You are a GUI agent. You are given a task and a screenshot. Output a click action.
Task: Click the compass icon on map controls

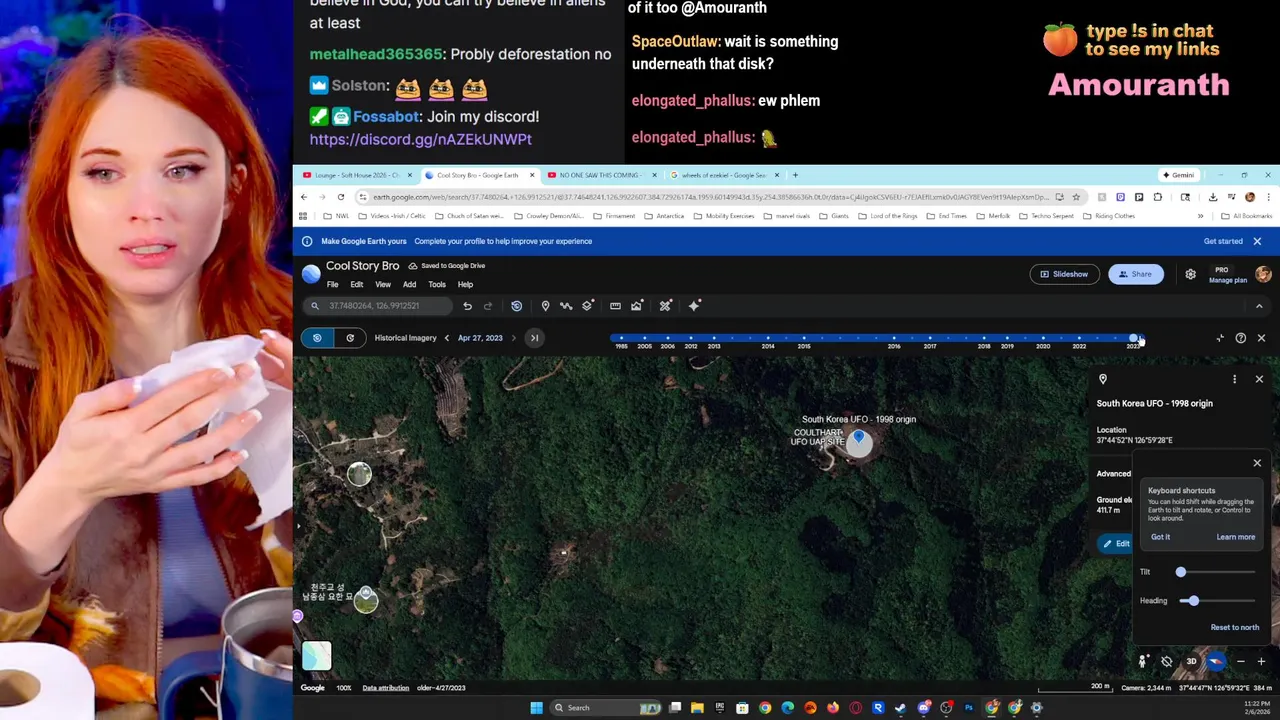[x=1216, y=661]
